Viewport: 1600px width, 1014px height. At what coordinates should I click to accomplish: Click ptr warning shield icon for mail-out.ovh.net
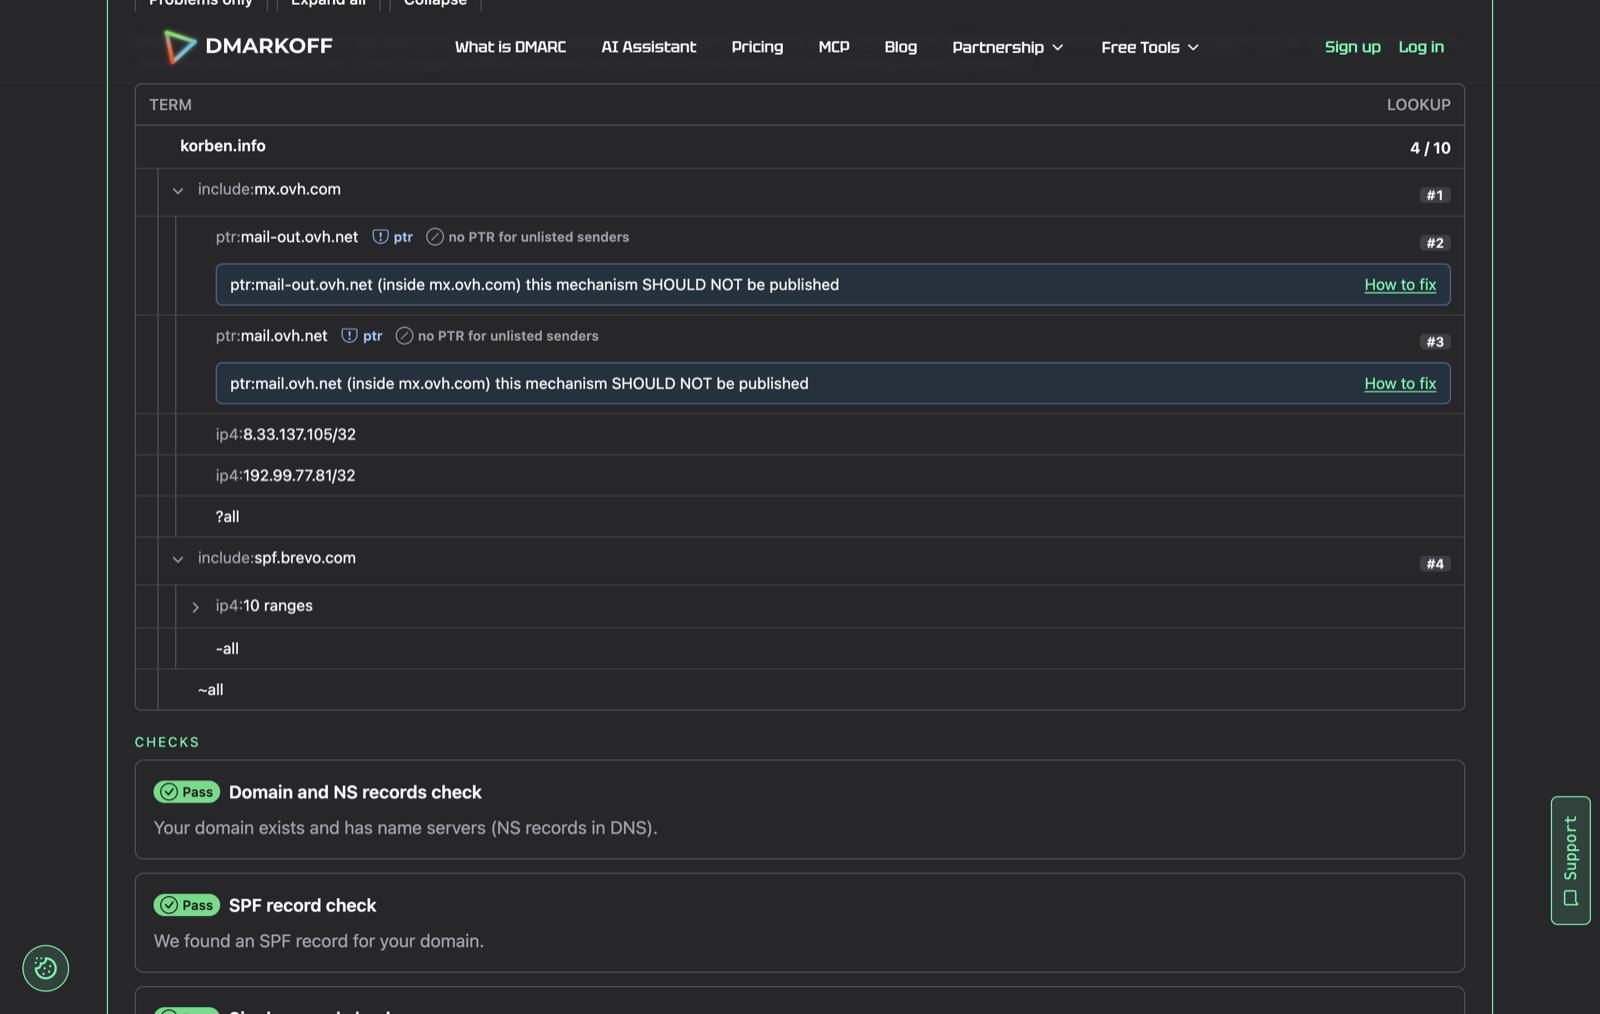click(380, 237)
